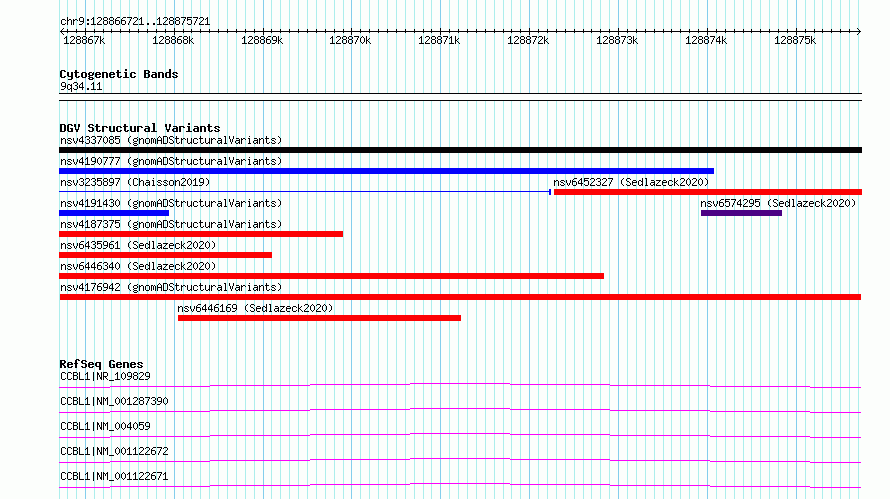Click the chr9:128866721..128875721 coordinate label
Image resolution: width=890 pixels, height=499 pixels.
click(x=135, y=21)
